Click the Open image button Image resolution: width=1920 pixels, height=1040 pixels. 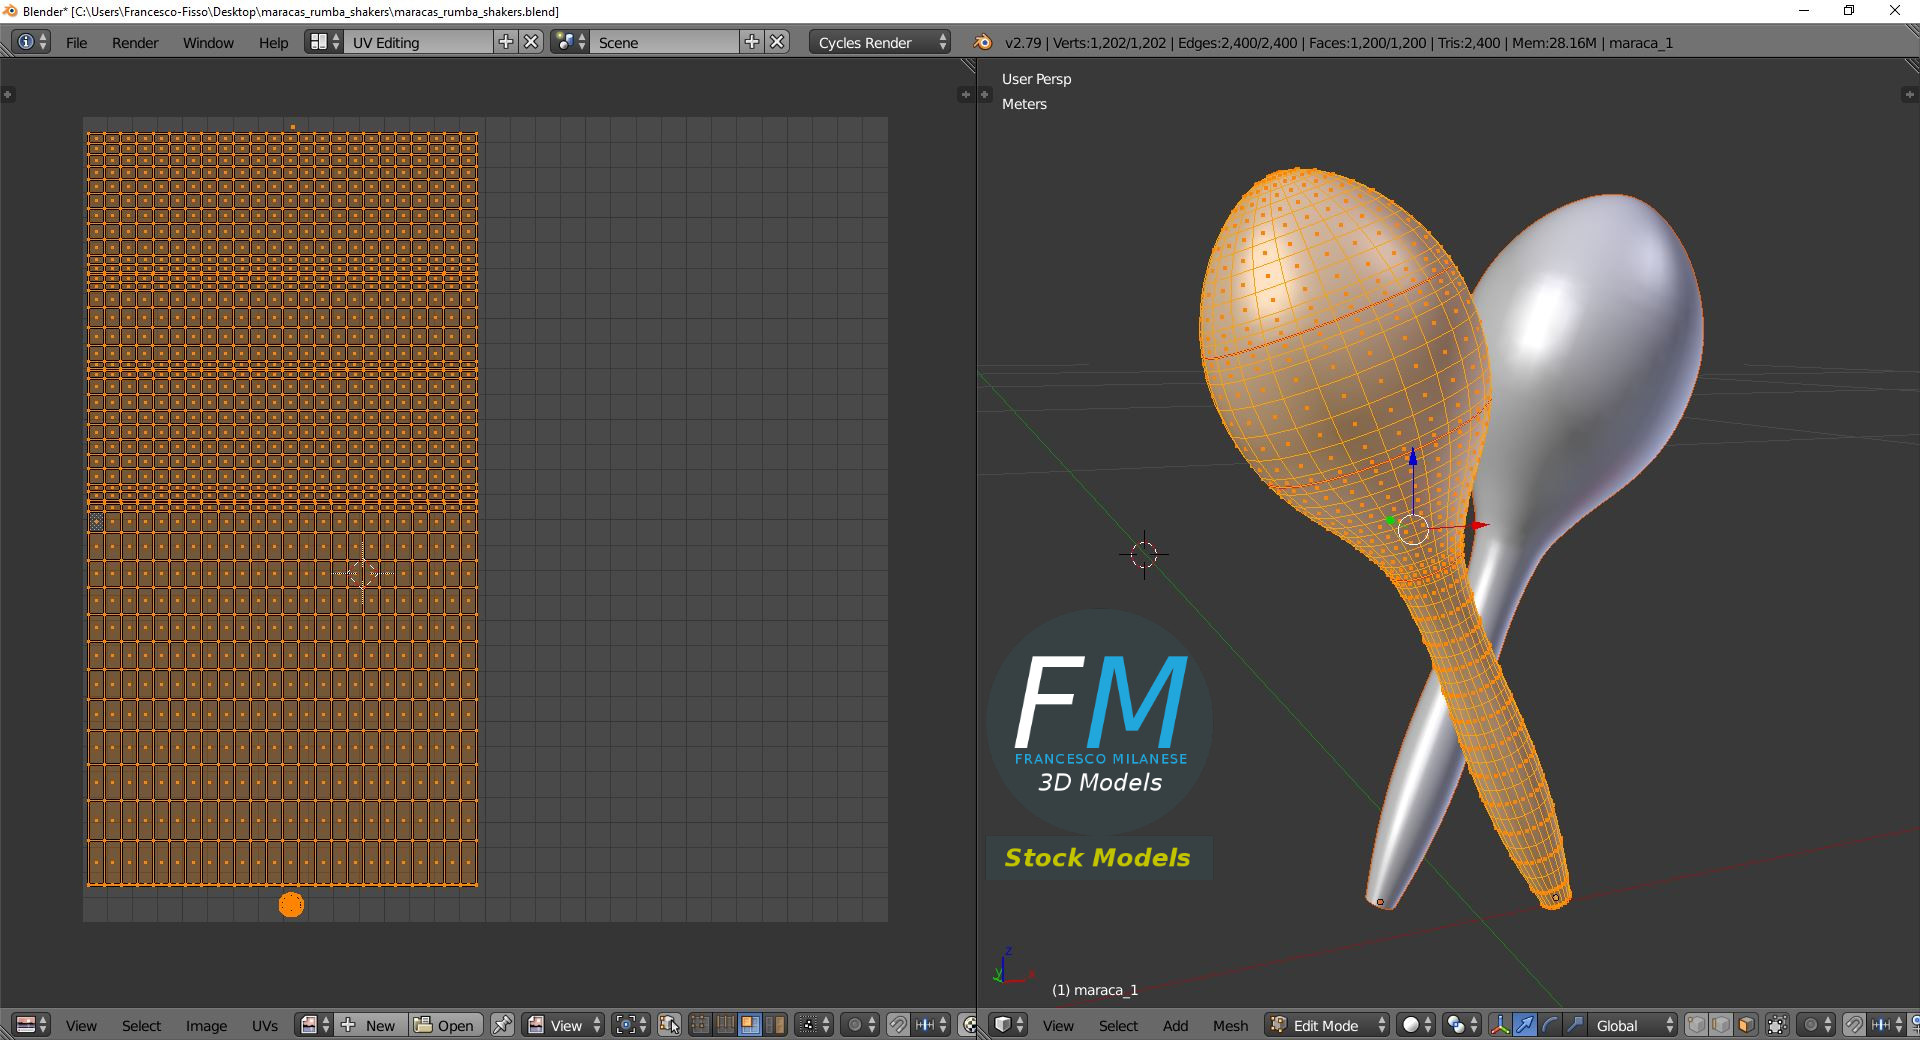click(x=446, y=1025)
